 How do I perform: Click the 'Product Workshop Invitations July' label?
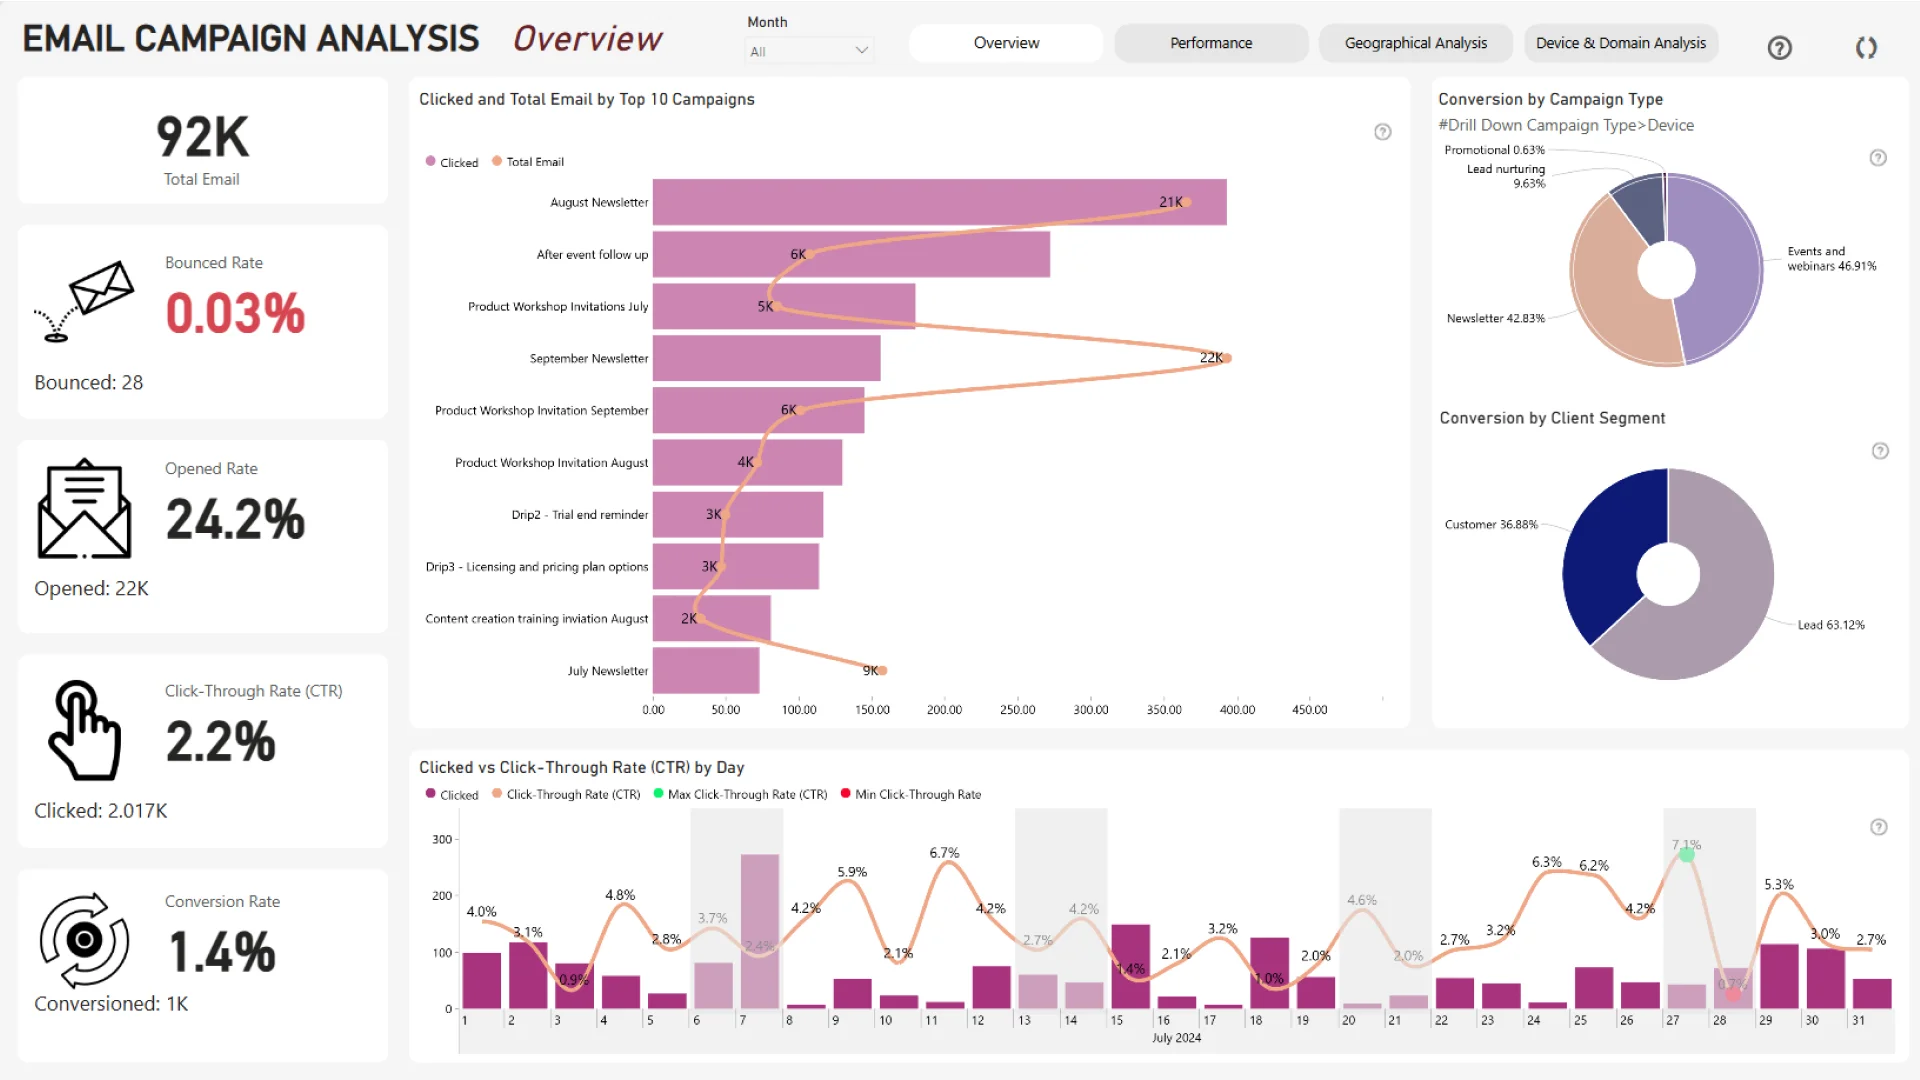[x=558, y=307]
